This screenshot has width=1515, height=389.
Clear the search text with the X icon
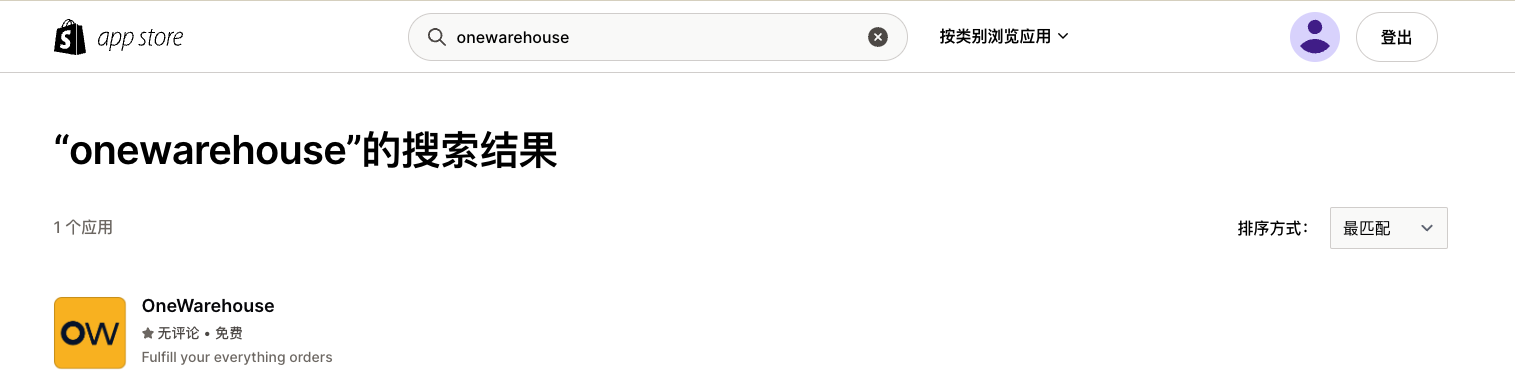(877, 37)
